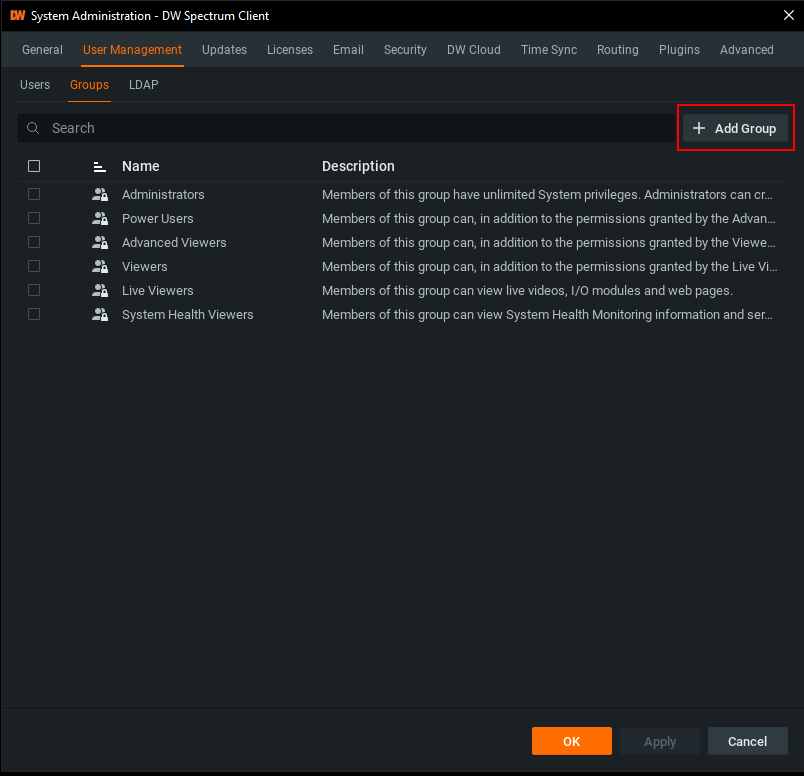This screenshot has height=776, width=804.
Task: Click the Viewers group icon
Action: [x=99, y=267]
